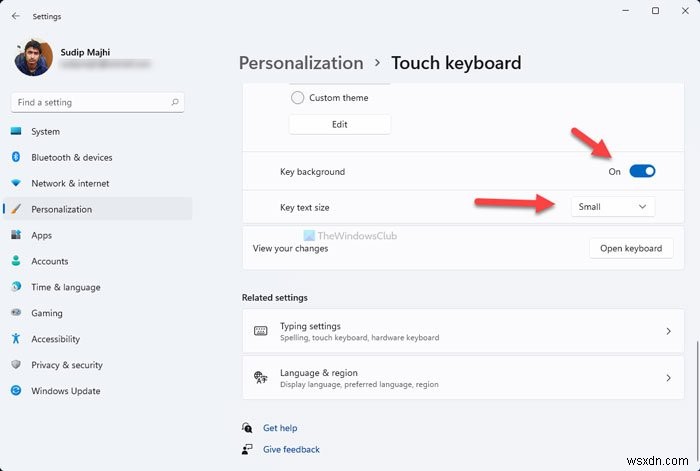
Task: Click the Accessibility icon in sidebar
Action: point(16,339)
